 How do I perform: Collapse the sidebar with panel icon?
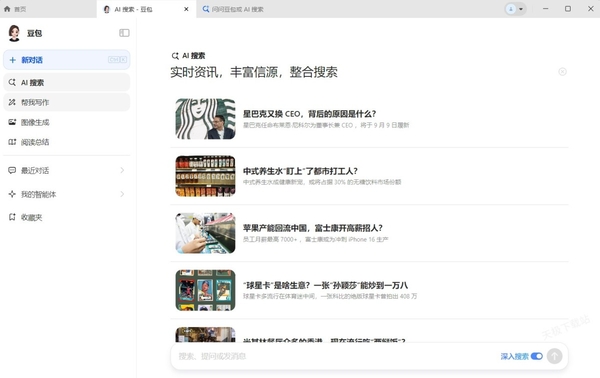point(124,33)
